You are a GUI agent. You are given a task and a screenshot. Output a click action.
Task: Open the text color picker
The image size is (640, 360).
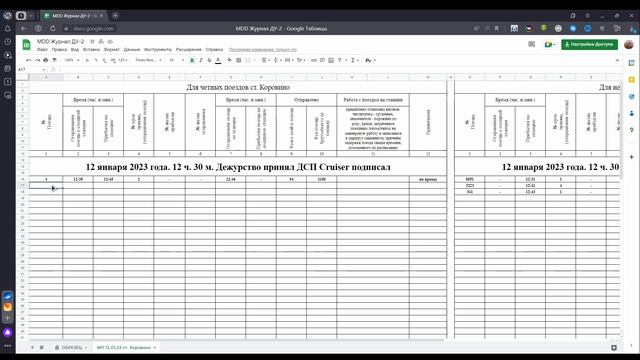218,60
